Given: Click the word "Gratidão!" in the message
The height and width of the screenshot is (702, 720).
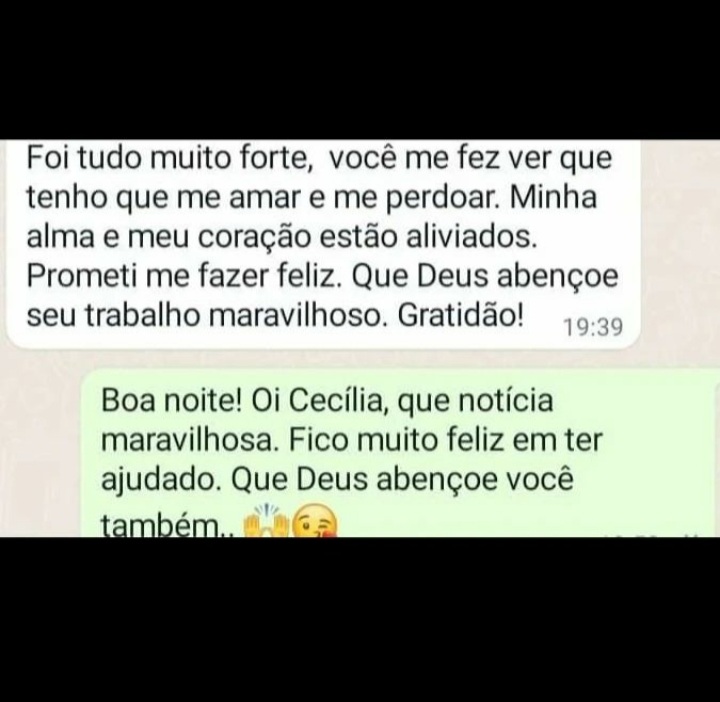Looking at the screenshot, I should pos(461,316).
